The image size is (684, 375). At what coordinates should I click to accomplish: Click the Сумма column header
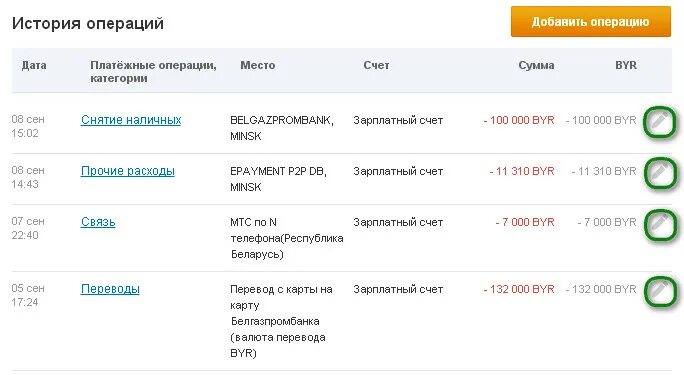536,65
